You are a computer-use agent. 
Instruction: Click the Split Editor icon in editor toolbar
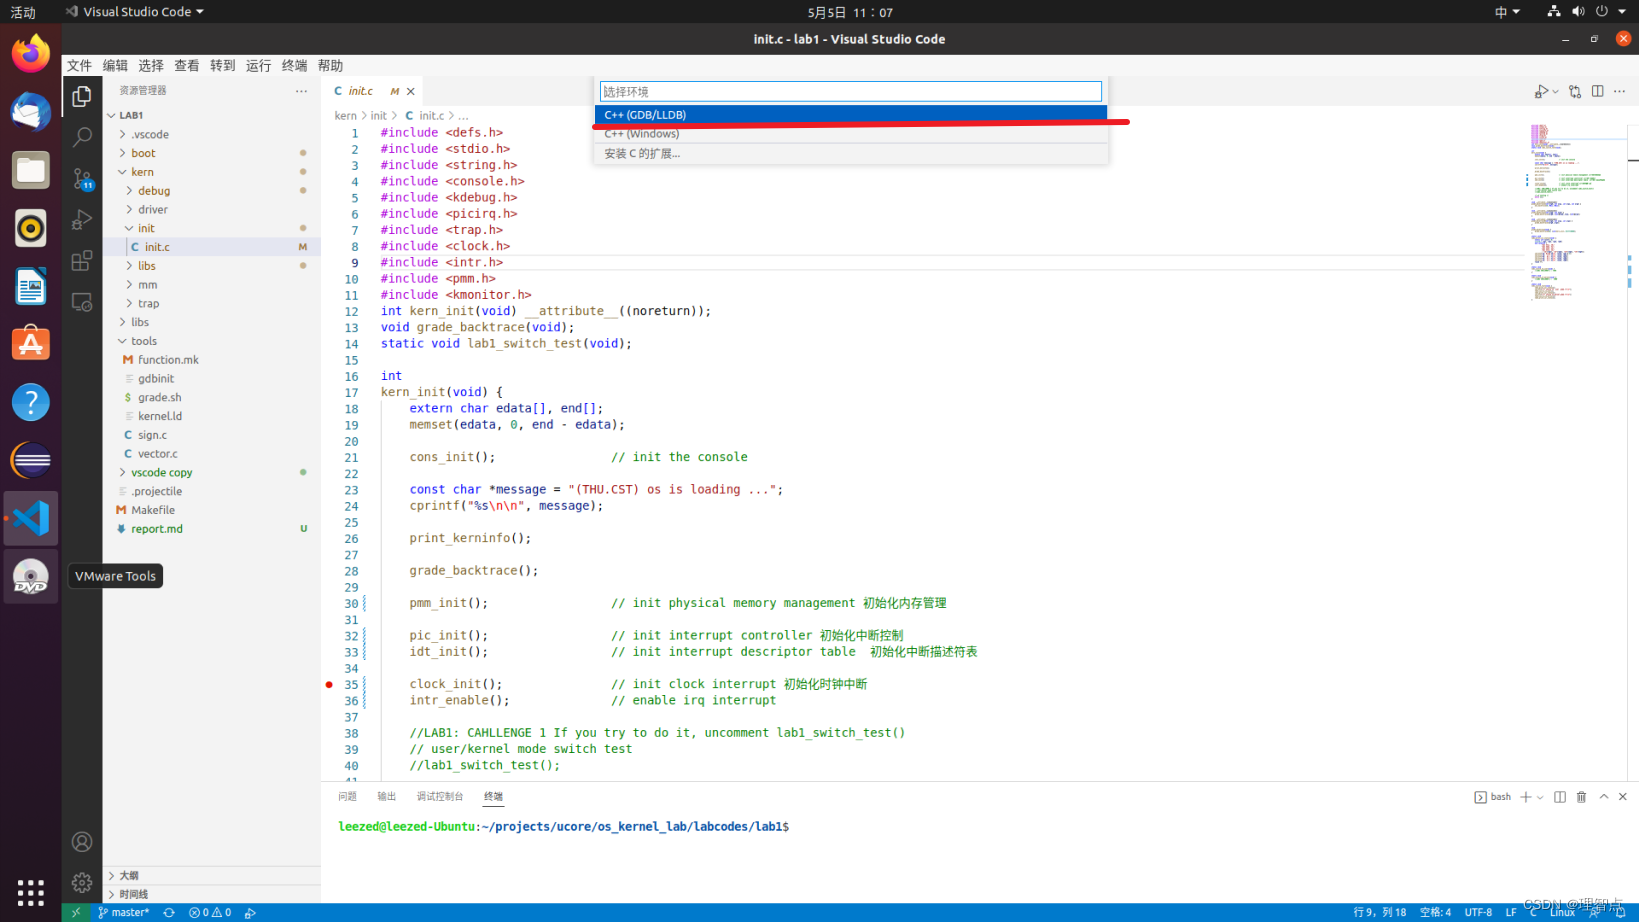point(1598,90)
